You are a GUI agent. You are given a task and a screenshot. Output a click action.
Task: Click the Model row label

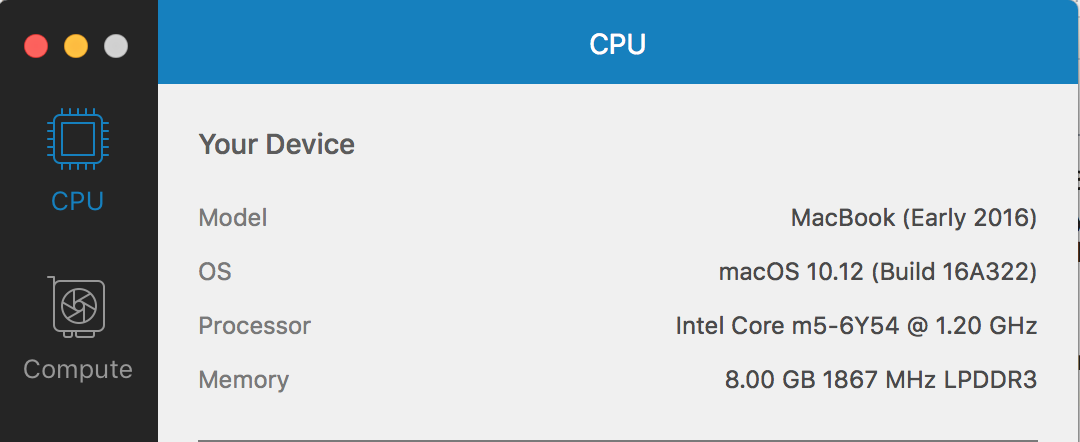click(233, 217)
